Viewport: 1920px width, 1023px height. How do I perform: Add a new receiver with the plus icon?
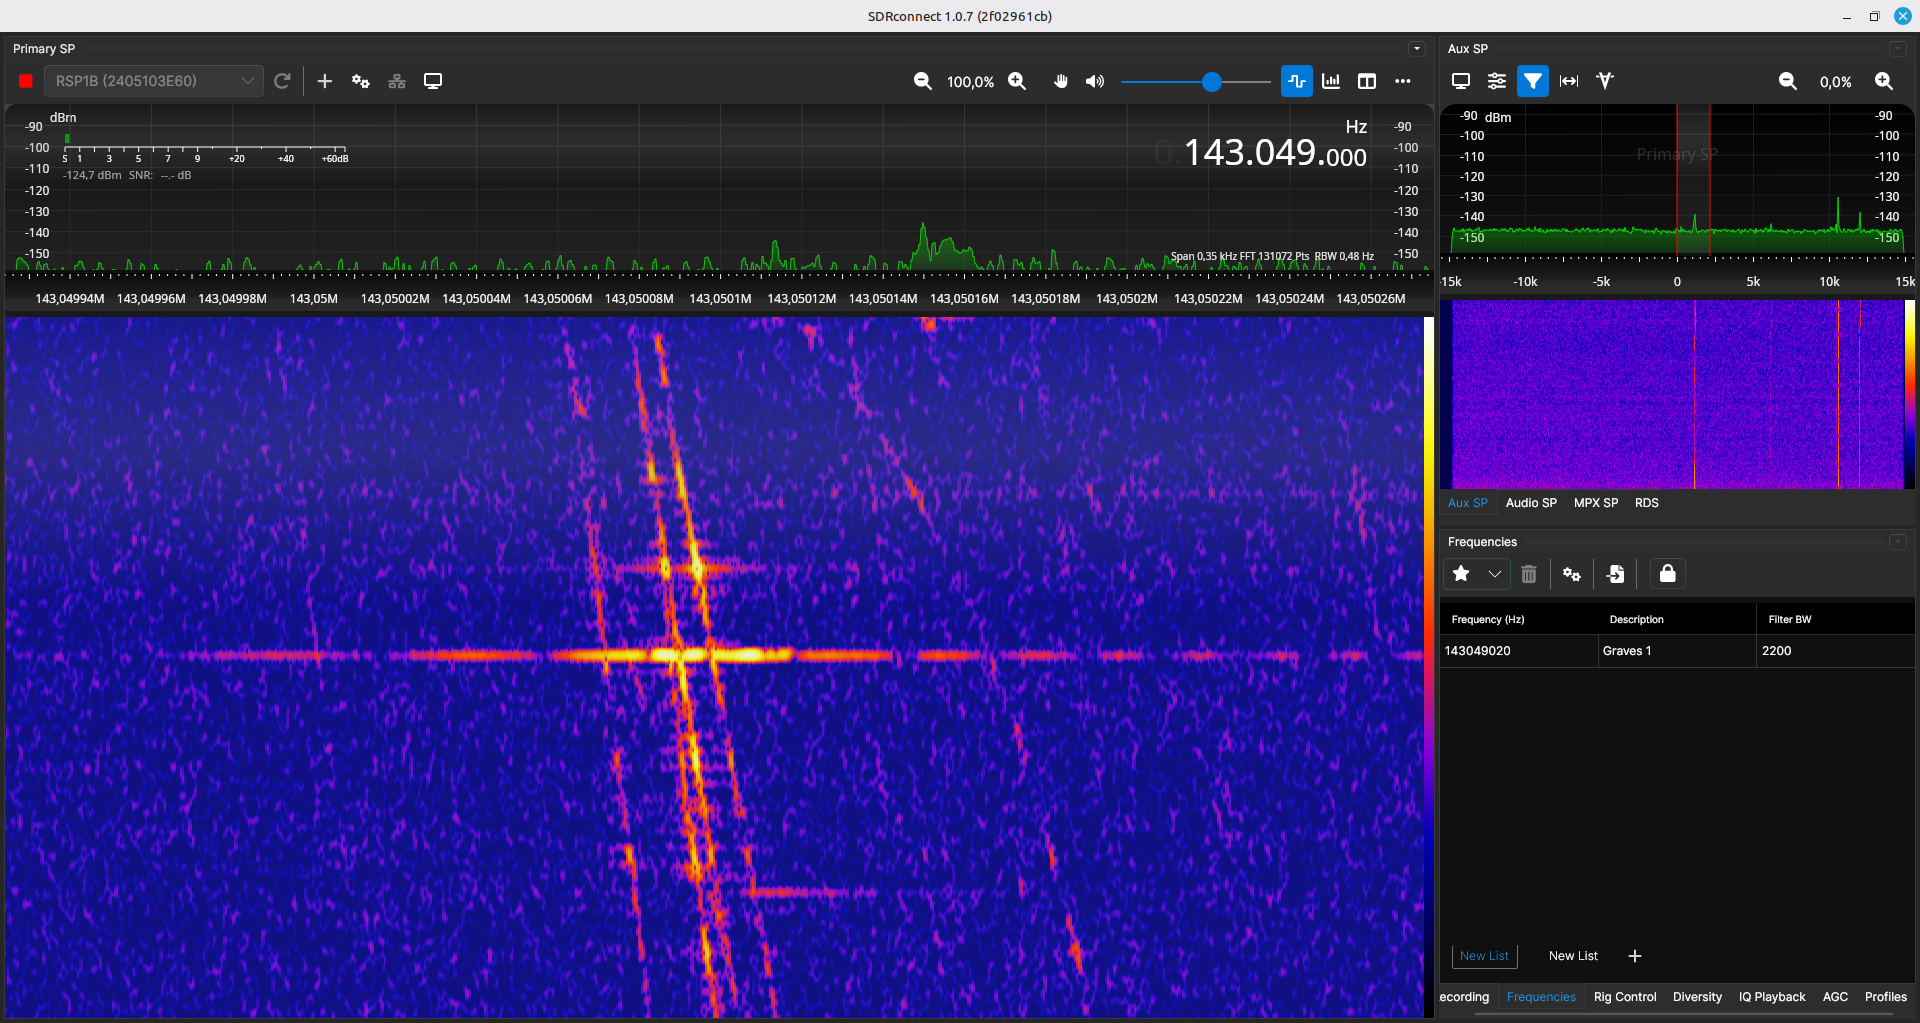tap(325, 81)
